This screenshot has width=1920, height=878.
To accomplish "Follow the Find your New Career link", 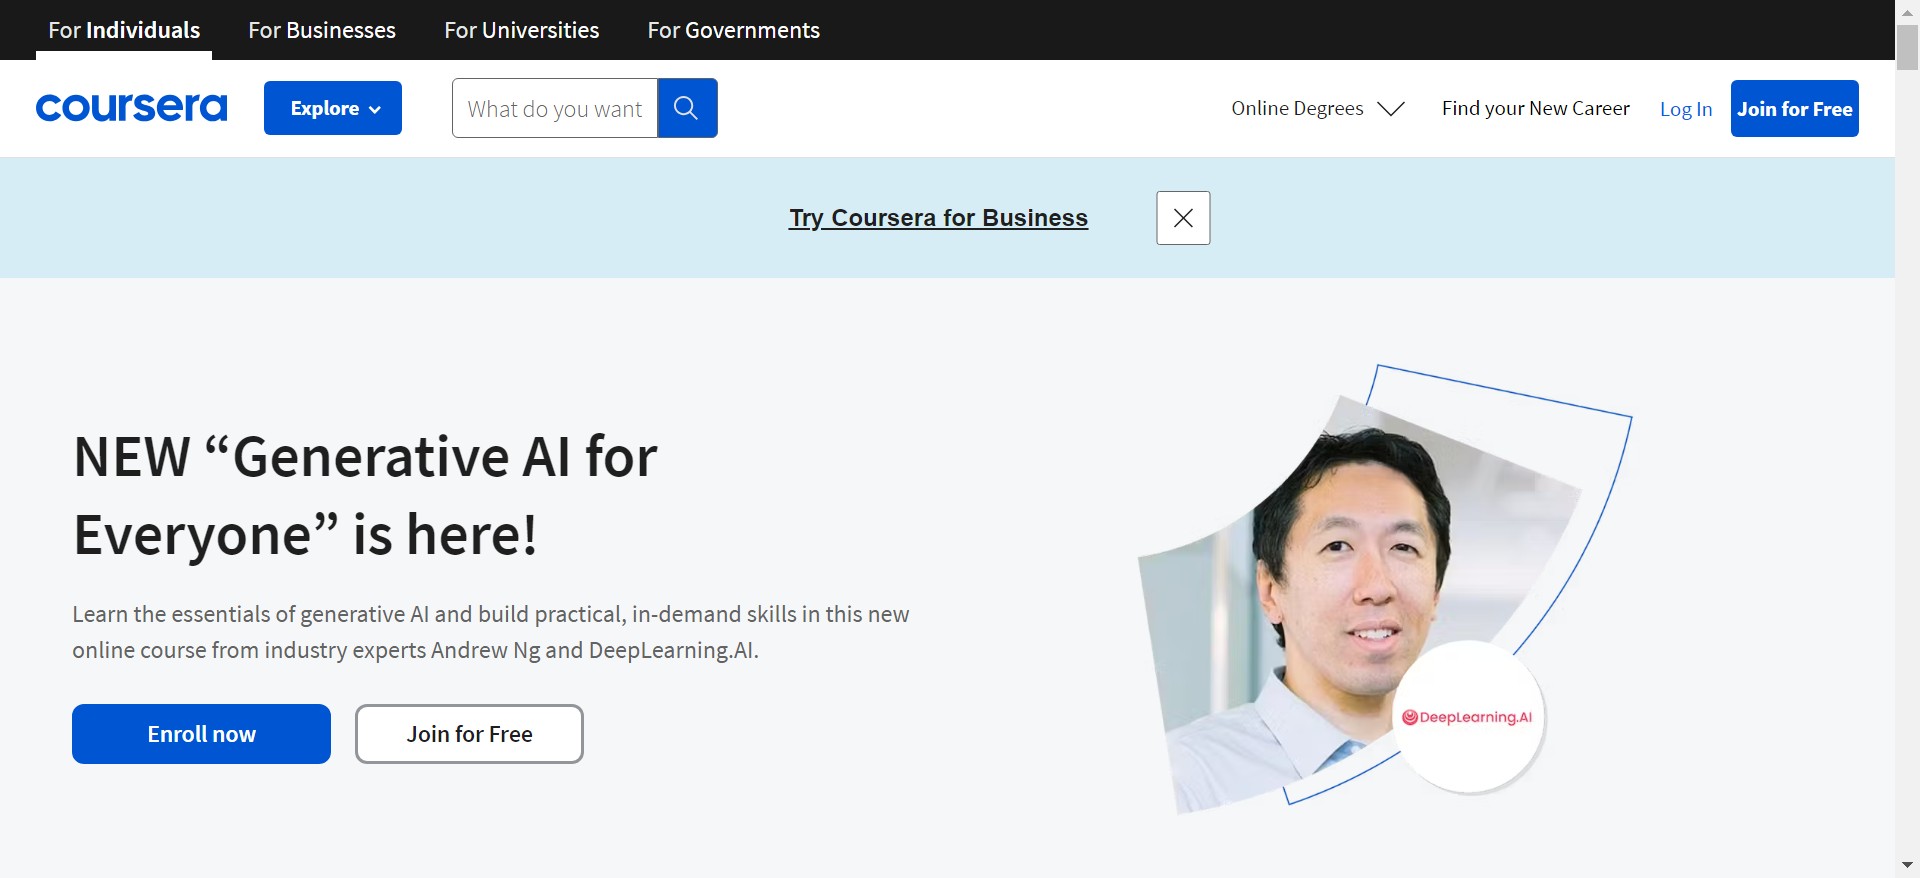I will click(x=1535, y=108).
